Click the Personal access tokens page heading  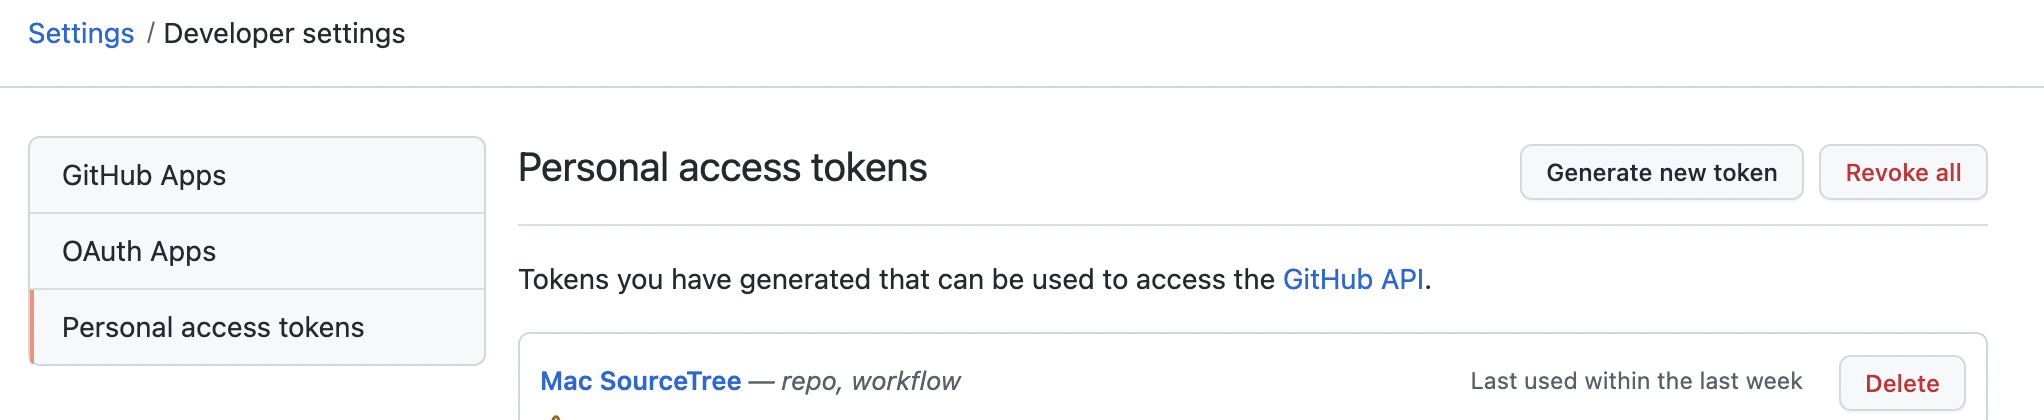(722, 168)
